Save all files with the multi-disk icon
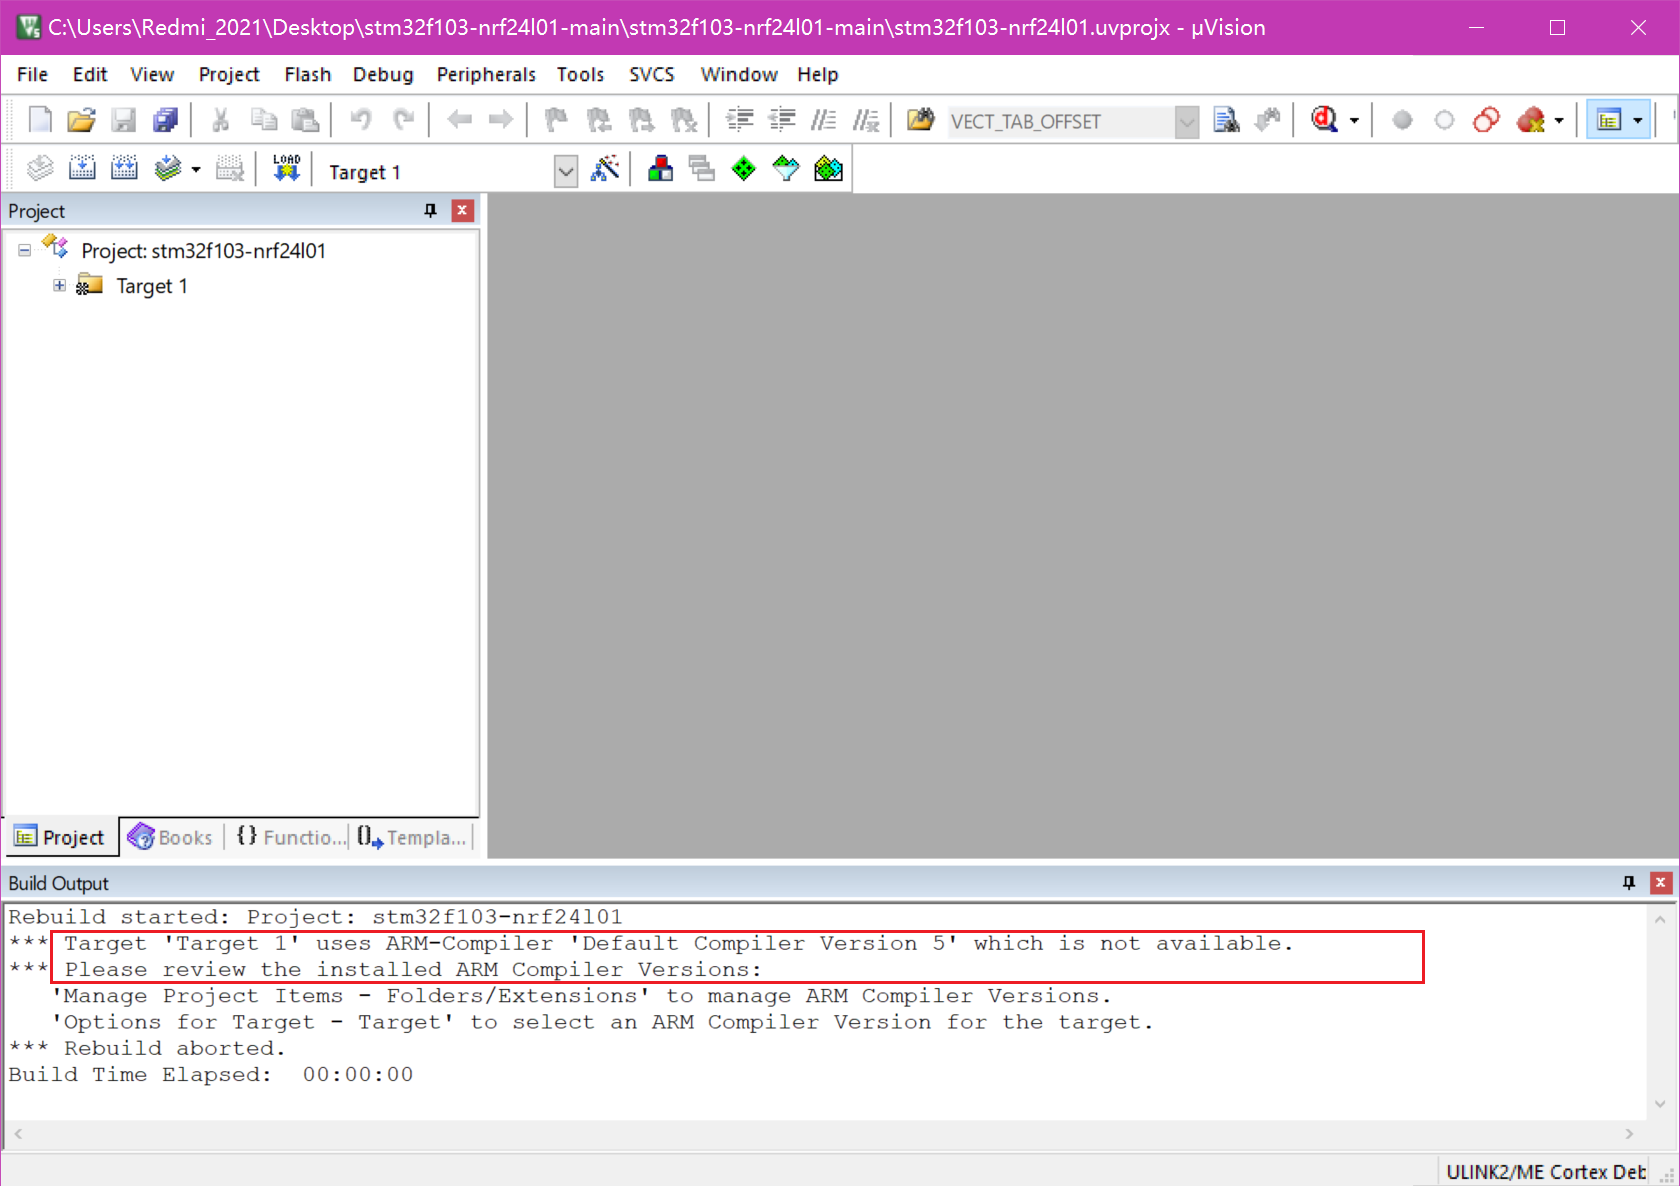The height and width of the screenshot is (1186, 1680). [165, 120]
